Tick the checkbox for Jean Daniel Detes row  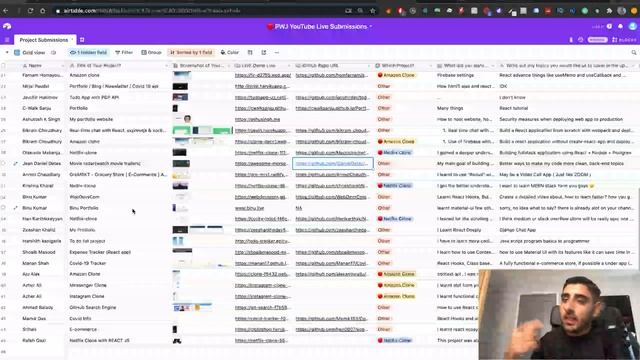click(4, 163)
